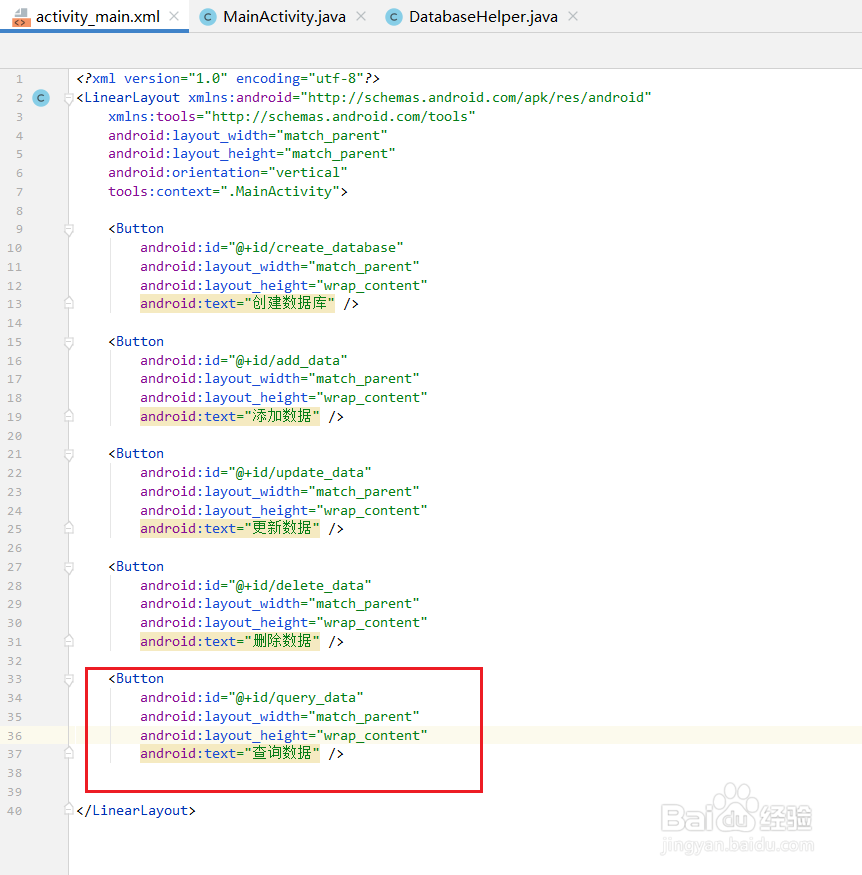Collapse the update_data Button fold on line 21
Viewport: 862px width, 875px height.
69,454
